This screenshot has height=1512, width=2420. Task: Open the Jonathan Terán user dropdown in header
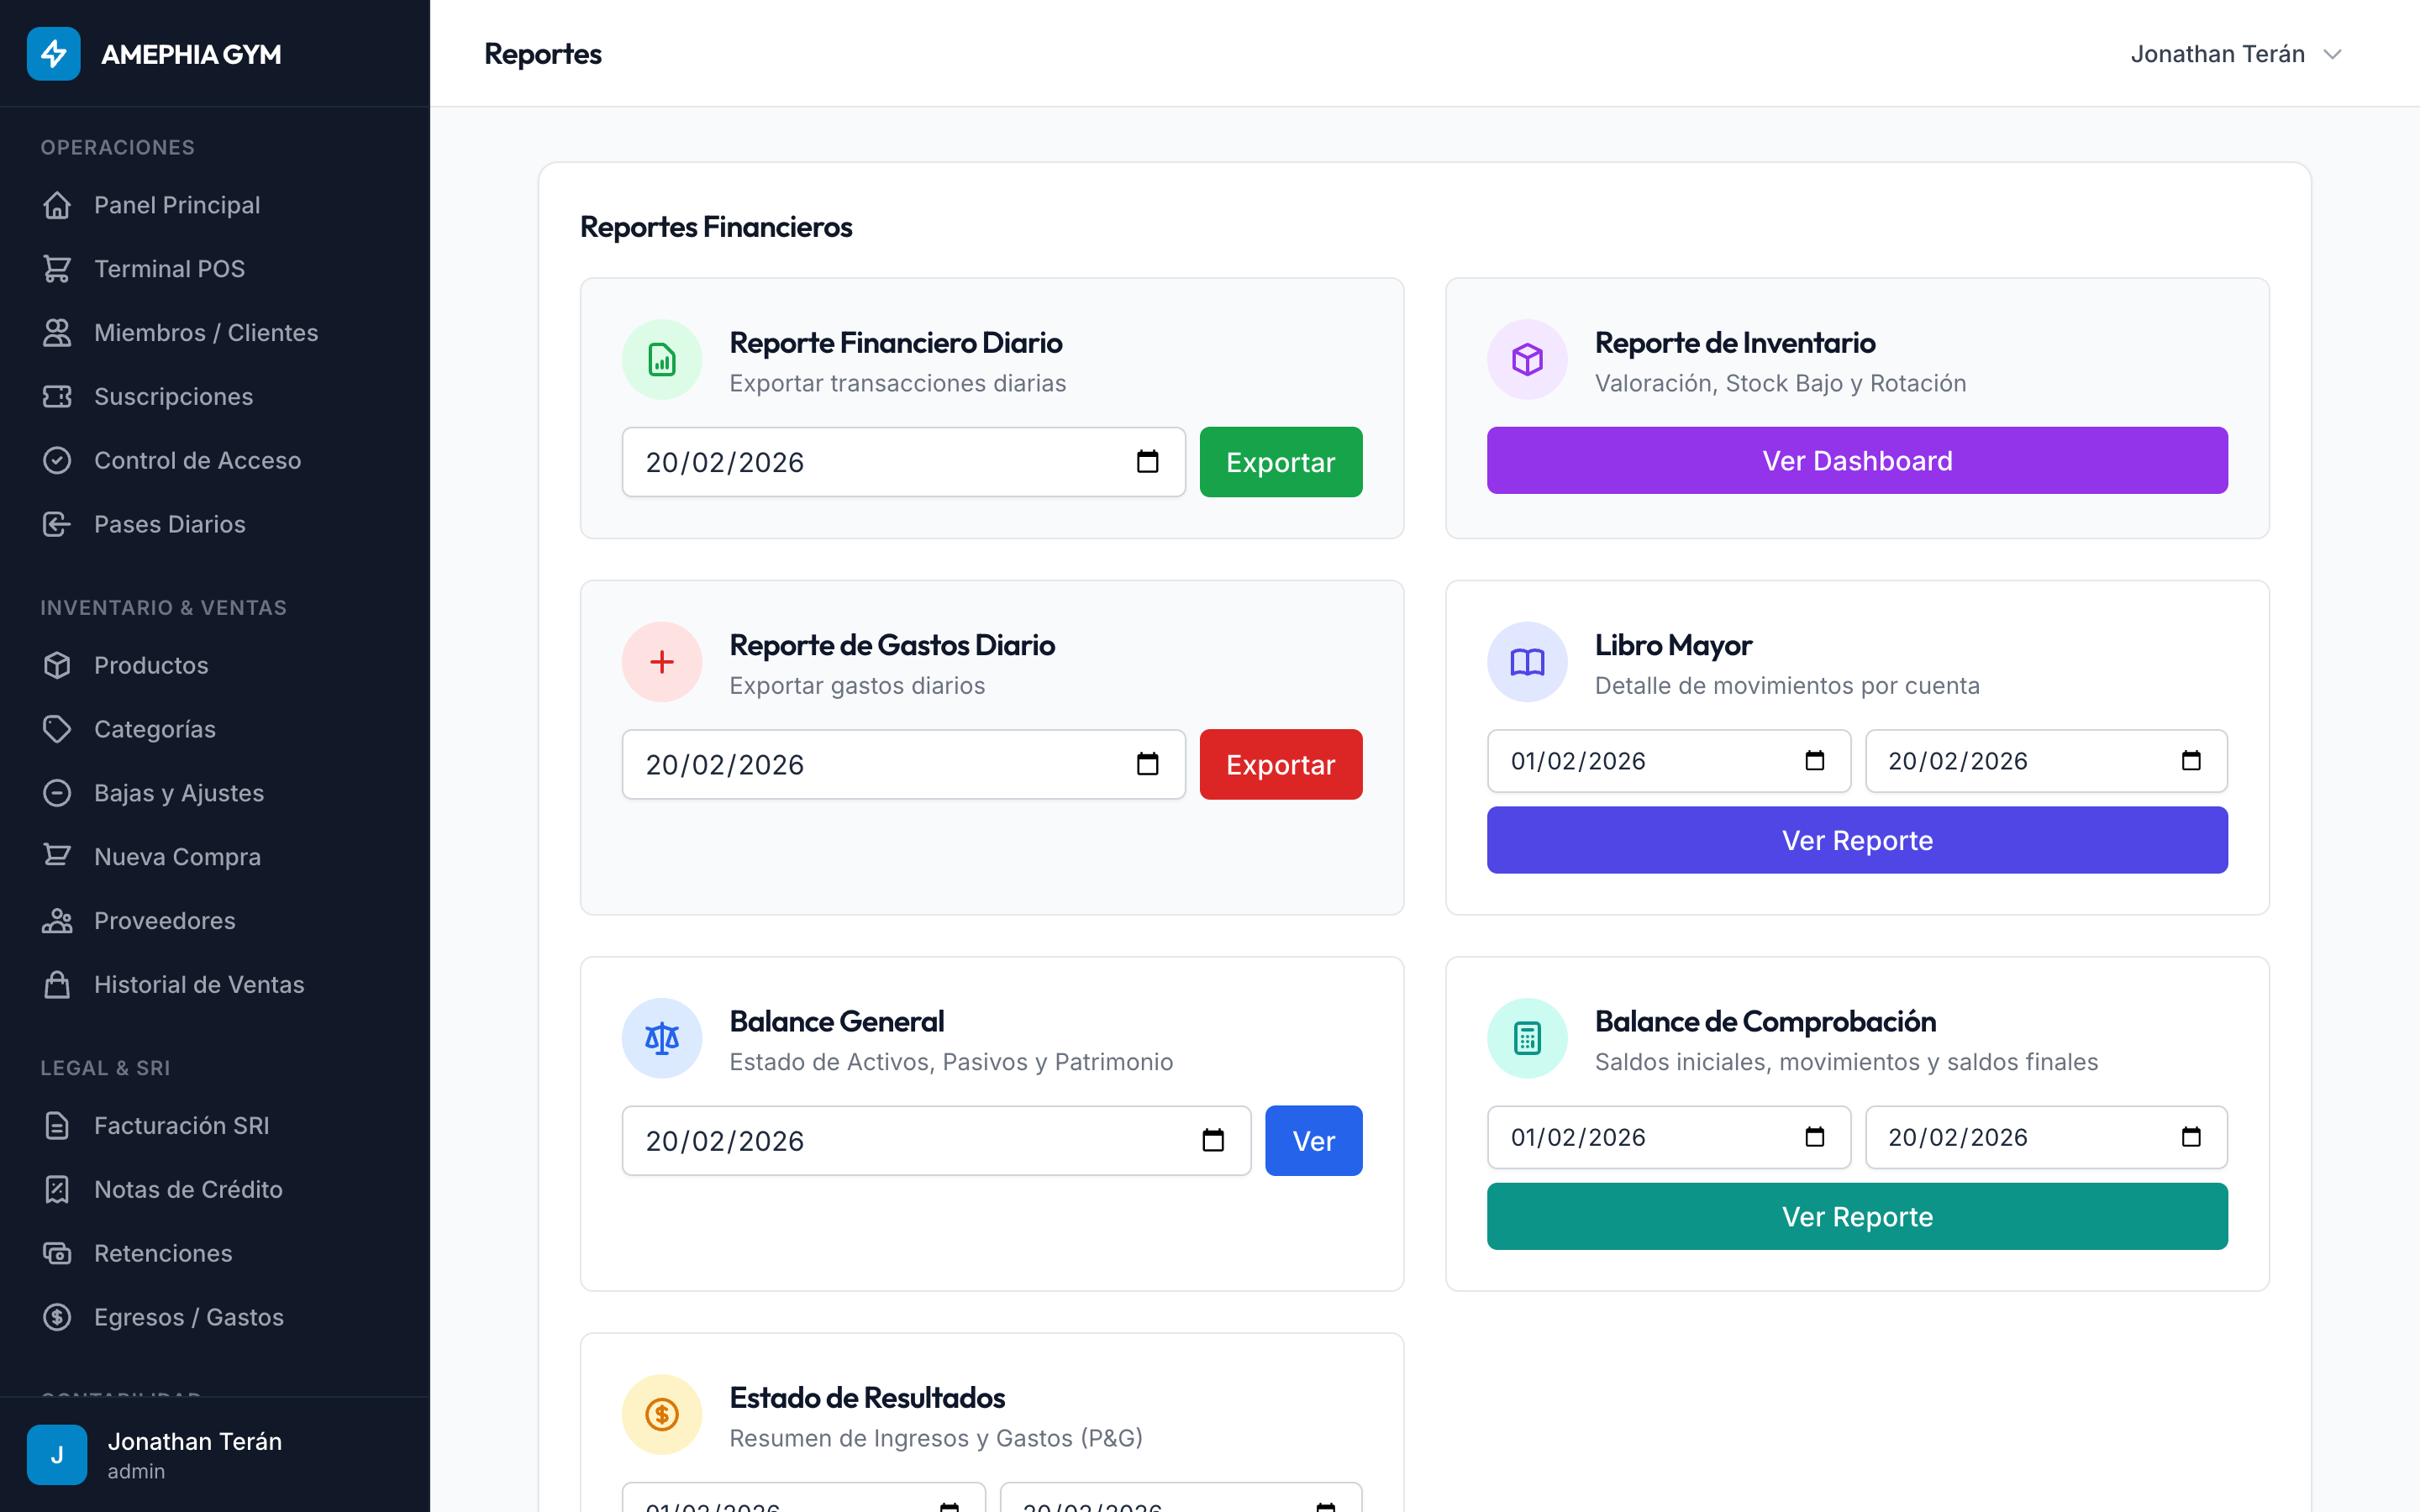click(x=2236, y=54)
